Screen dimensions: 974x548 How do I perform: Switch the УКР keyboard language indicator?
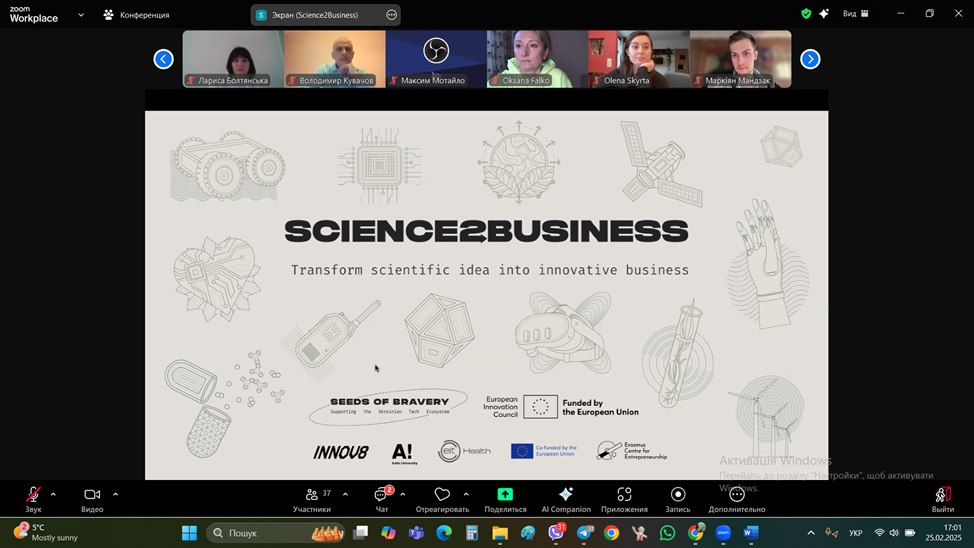[855, 533]
